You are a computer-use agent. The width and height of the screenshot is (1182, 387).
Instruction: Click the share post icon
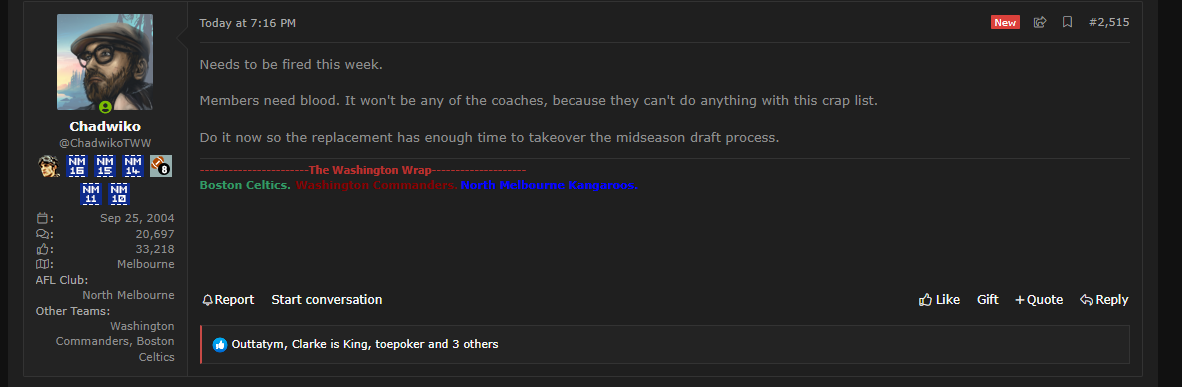(x=1040, y=23)
